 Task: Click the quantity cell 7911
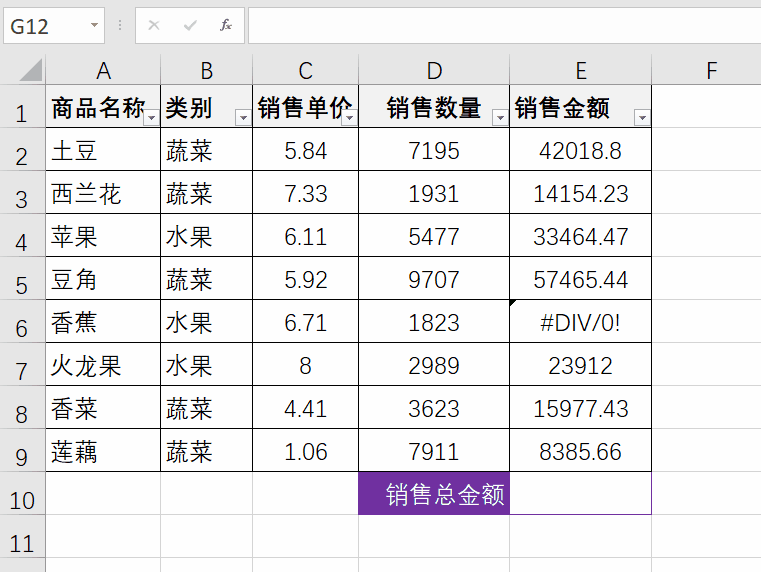point(434,450)
